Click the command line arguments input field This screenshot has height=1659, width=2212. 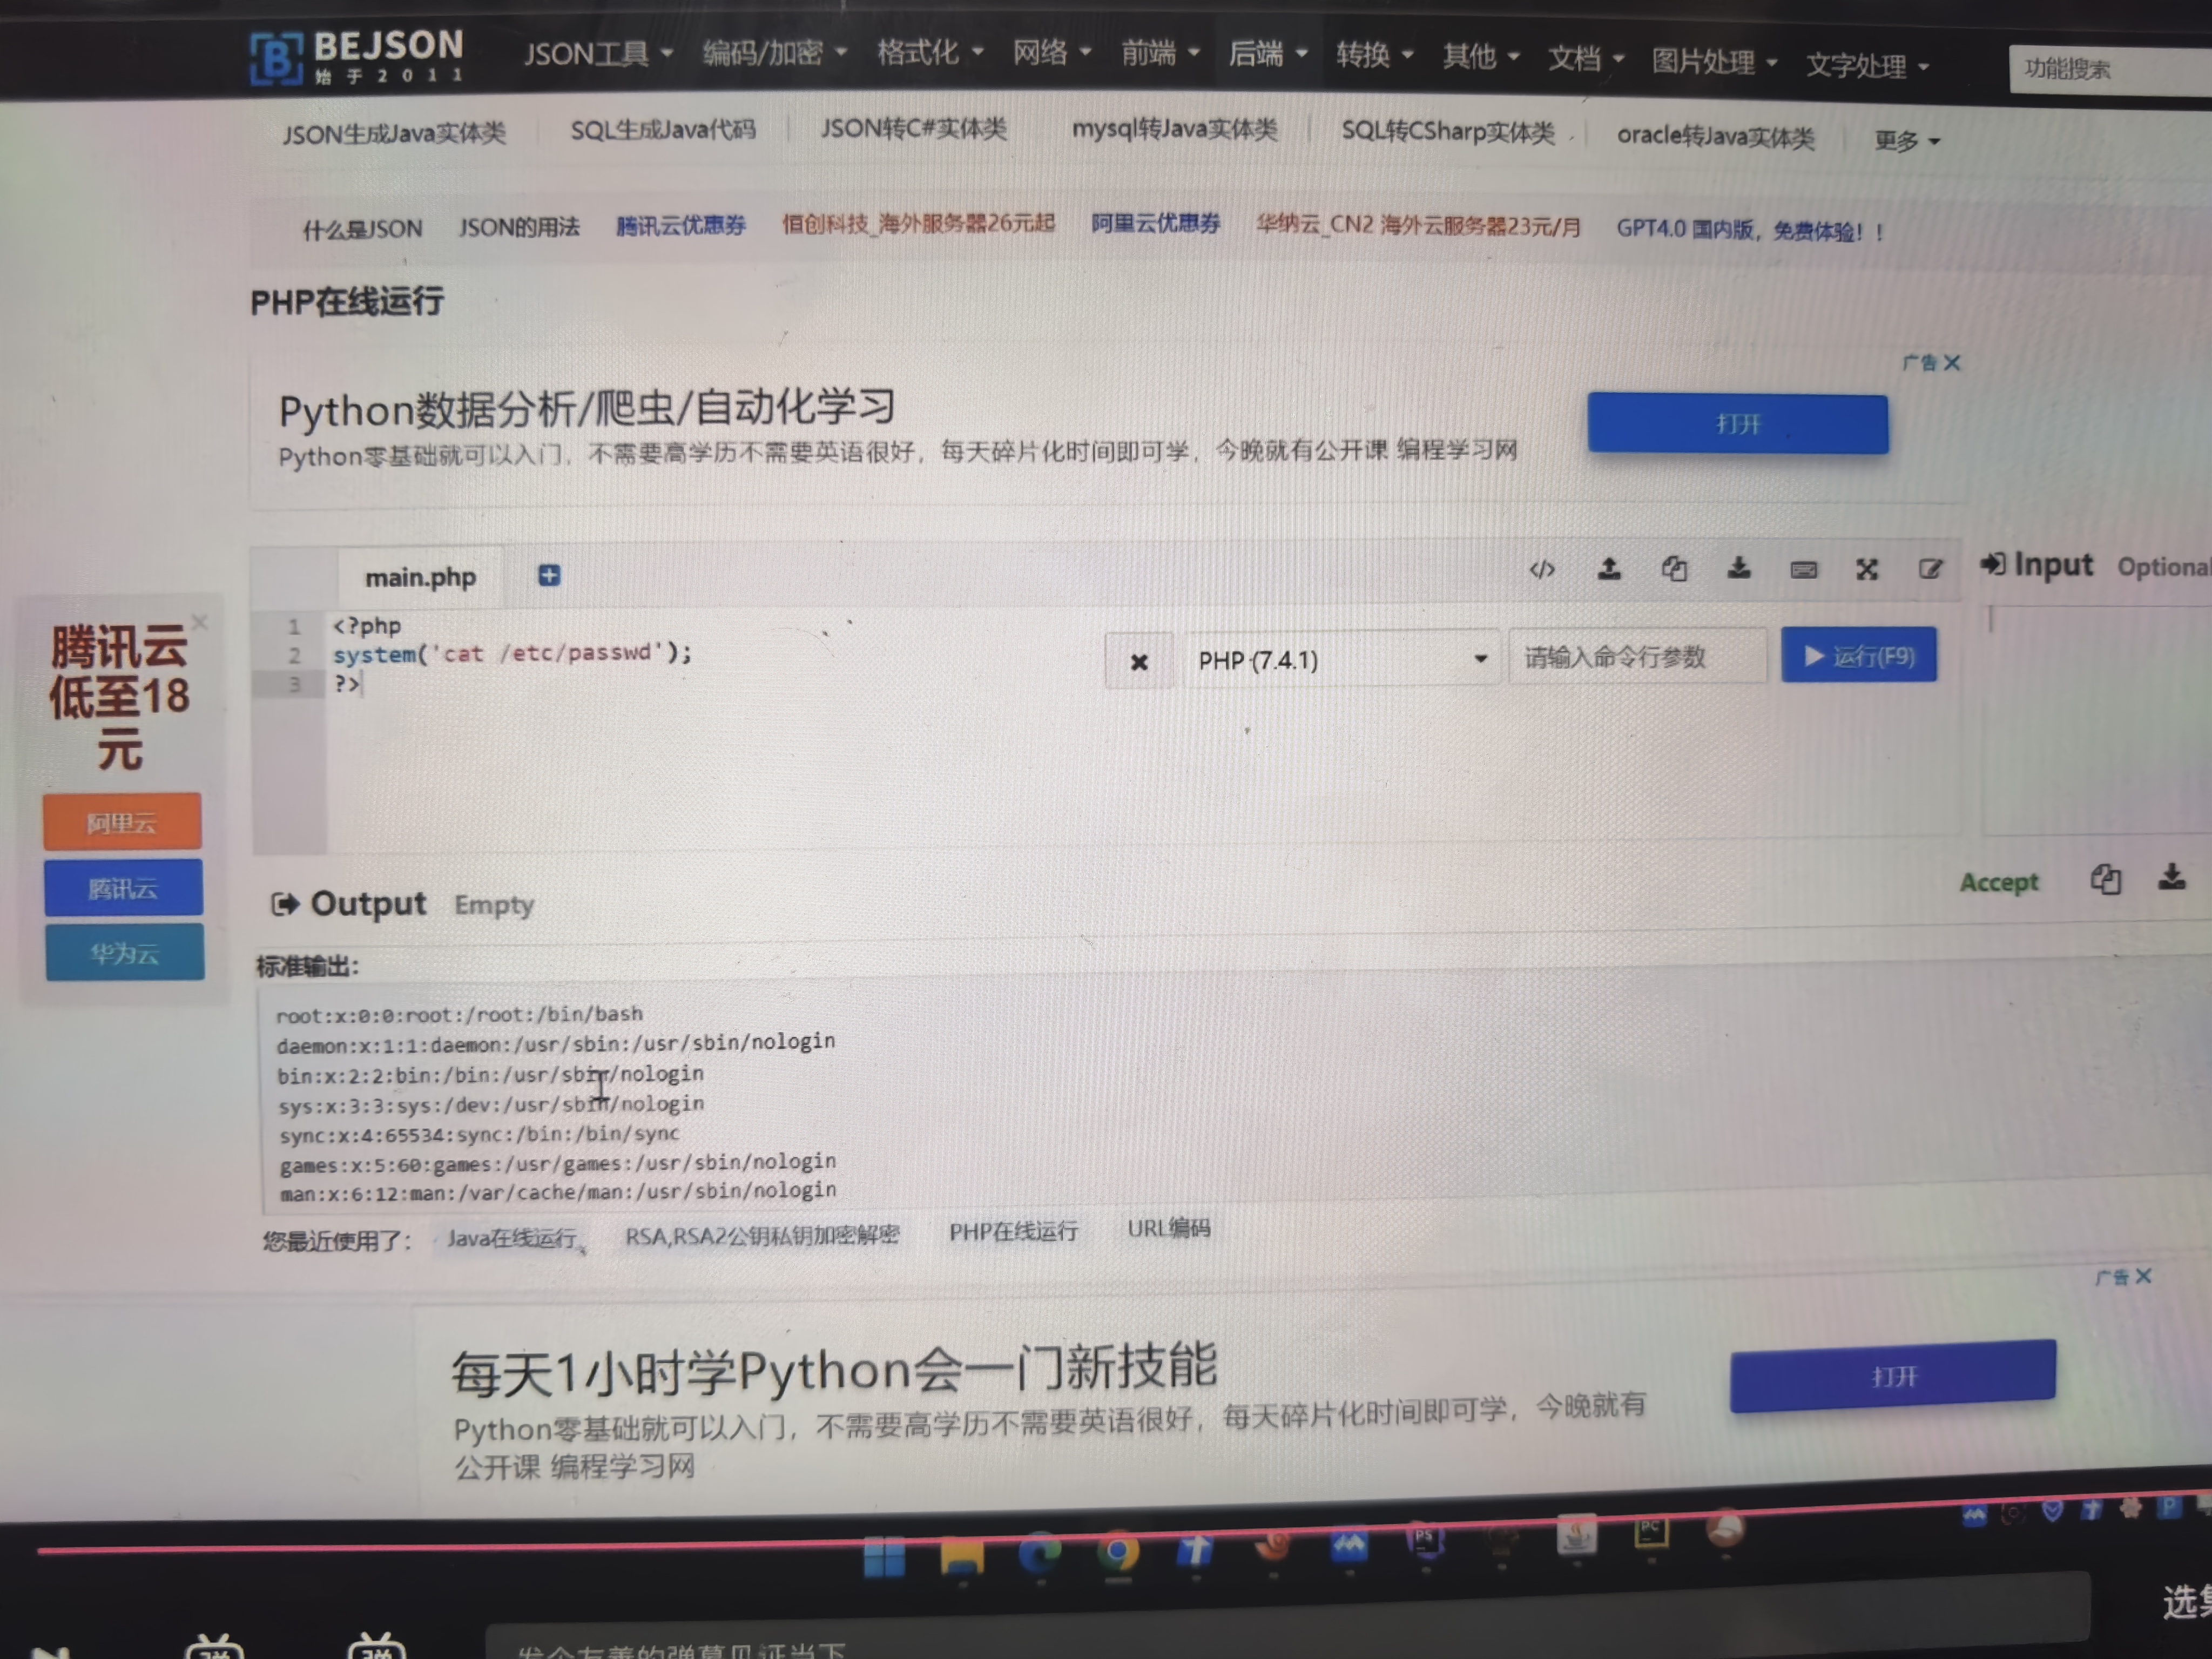(1636, 657)
